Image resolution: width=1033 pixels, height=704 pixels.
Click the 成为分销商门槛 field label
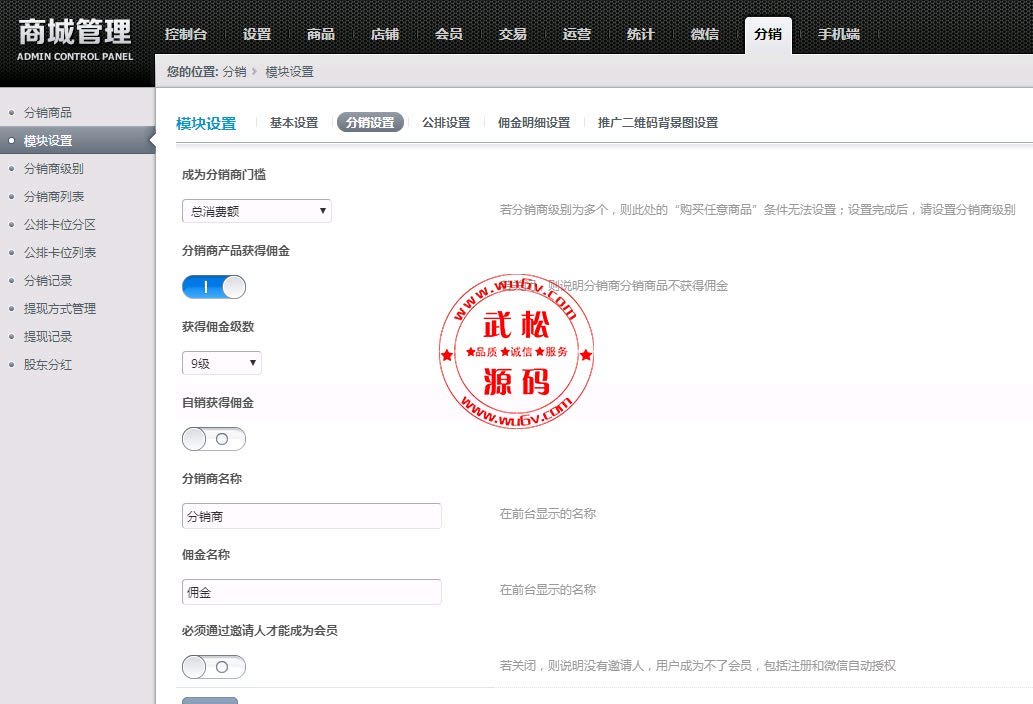coord(224,175)
